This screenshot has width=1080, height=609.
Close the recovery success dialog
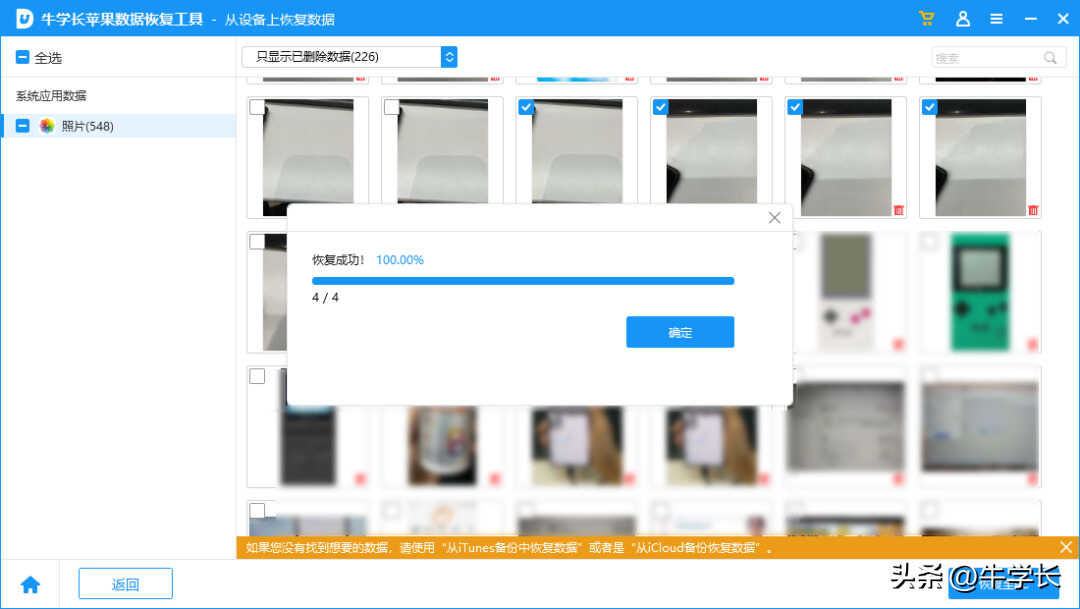(x=774, y=218)
